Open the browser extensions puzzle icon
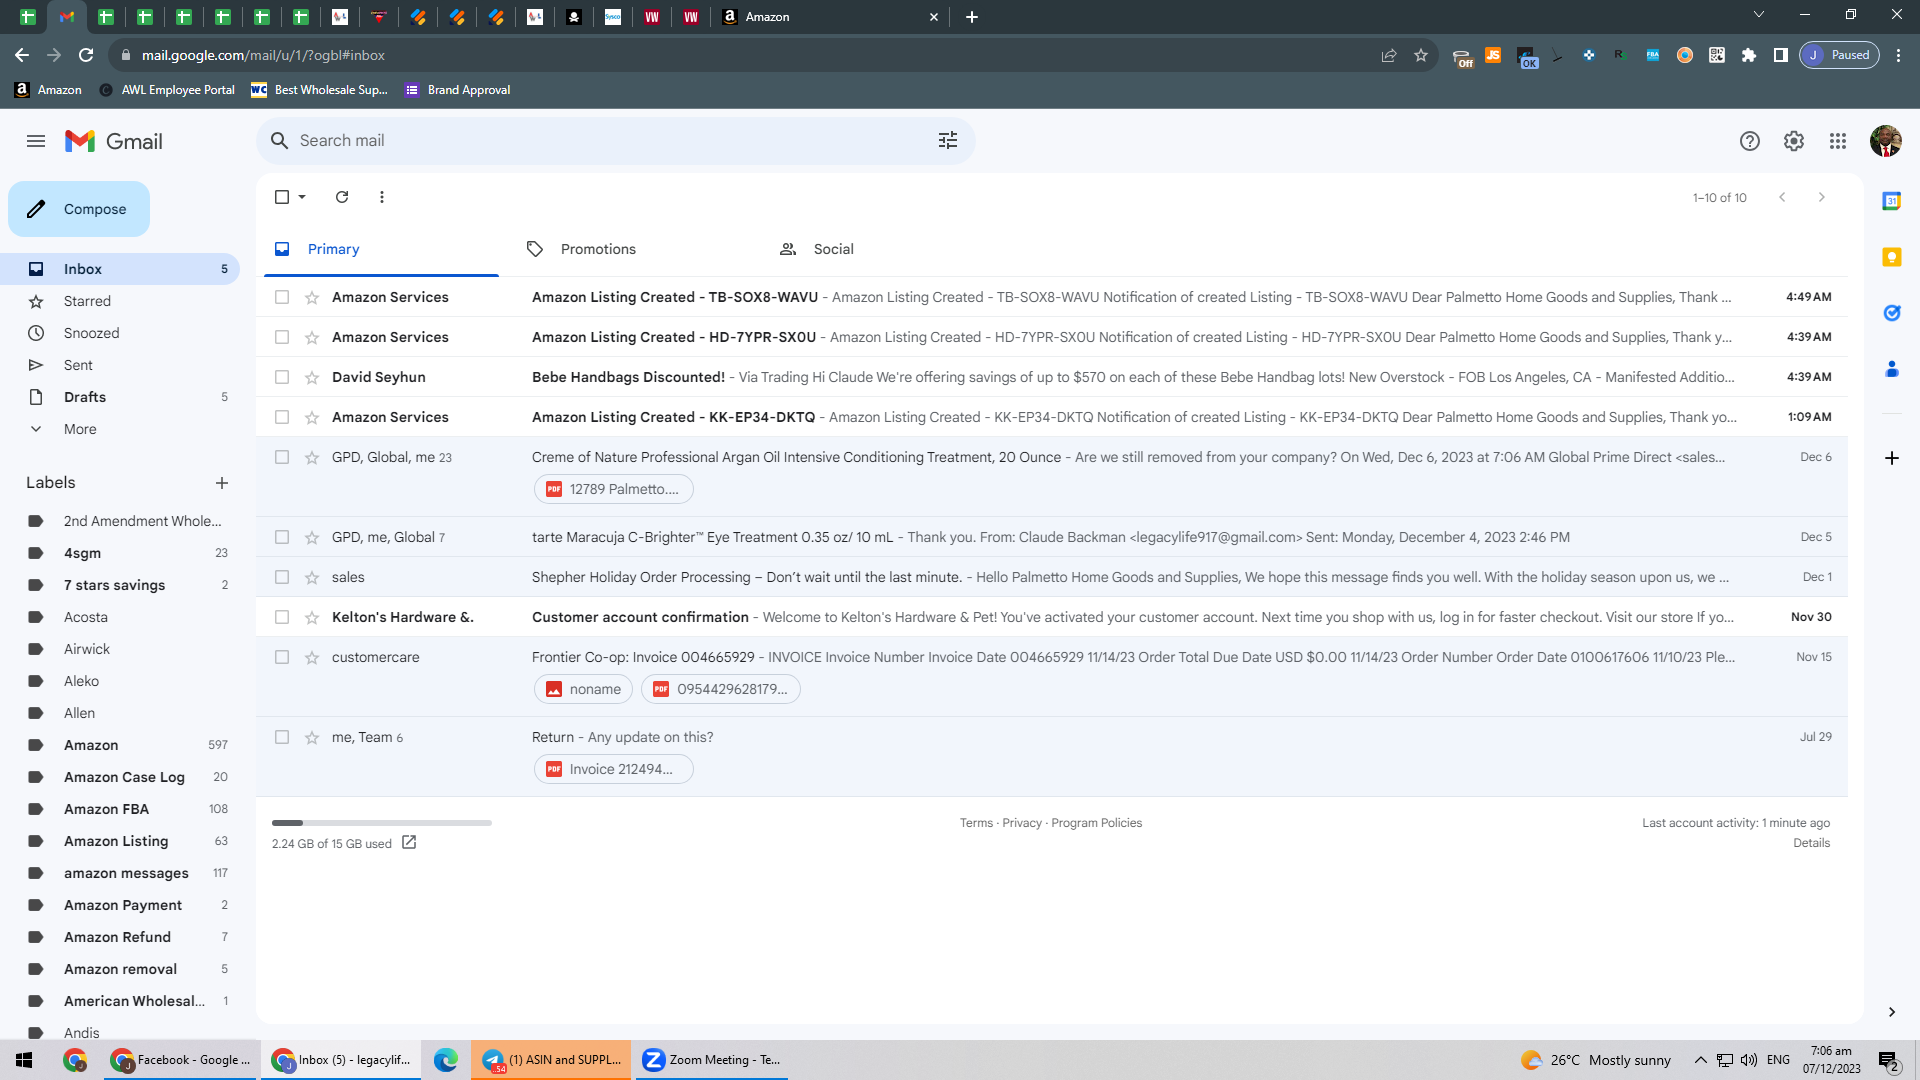Screen dimensions: 1920x1080 tap(1749, 55)
